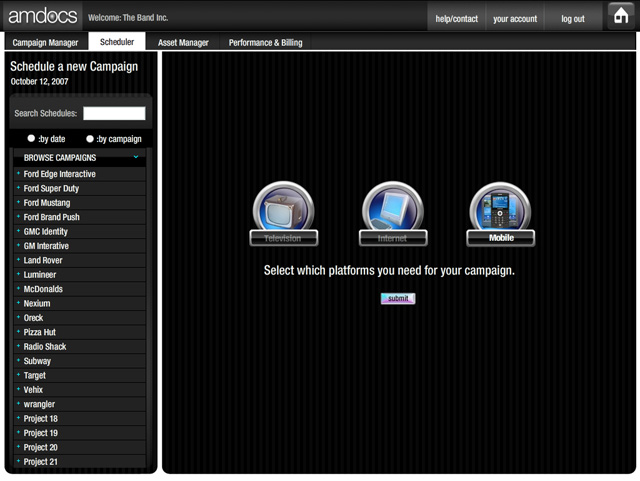Open the Project 21 row
The height and width of the screenshot is (481, 640).
[x=80, y=461]
